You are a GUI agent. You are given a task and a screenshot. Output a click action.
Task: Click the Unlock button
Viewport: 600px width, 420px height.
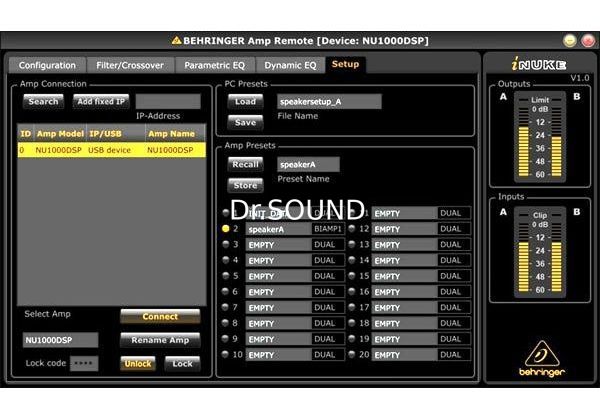pyautogui.click(x=138, y=364)
